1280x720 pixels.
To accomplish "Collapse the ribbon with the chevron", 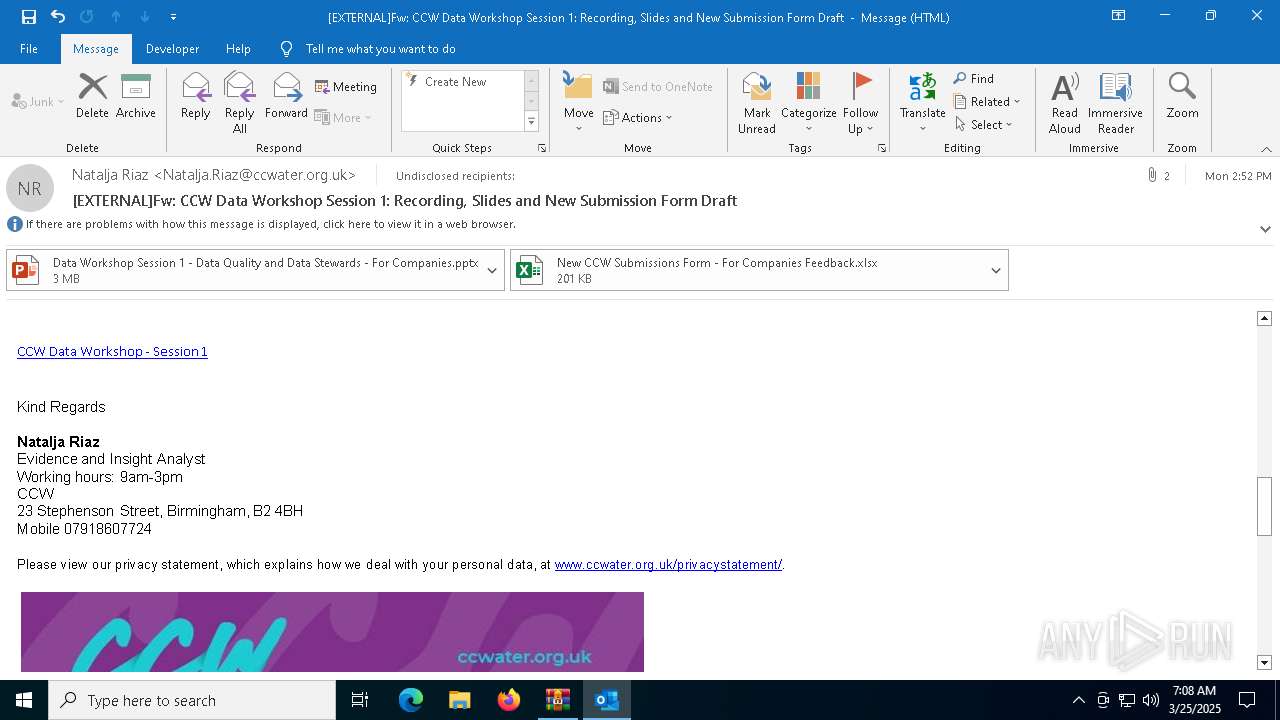I will pyautogui.click(x=1266, y=149).
